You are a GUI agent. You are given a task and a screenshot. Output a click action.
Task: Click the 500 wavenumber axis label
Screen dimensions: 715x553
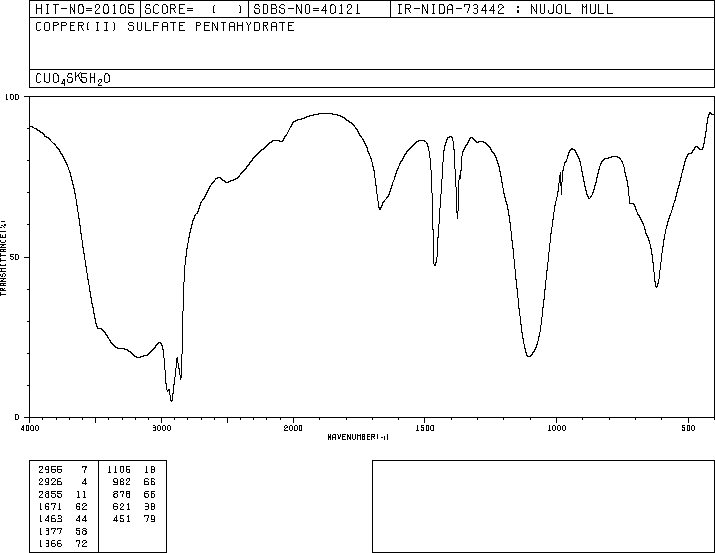click(689, 428)
